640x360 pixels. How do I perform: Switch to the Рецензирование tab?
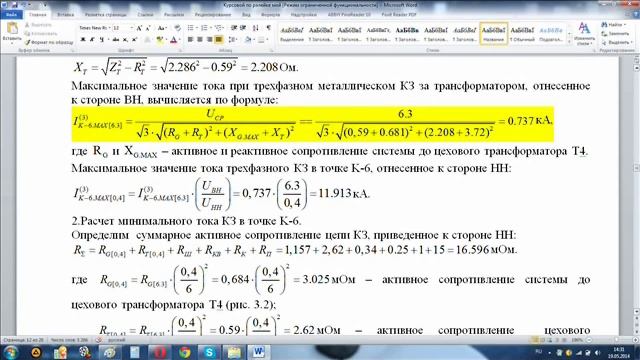point(213,15)
